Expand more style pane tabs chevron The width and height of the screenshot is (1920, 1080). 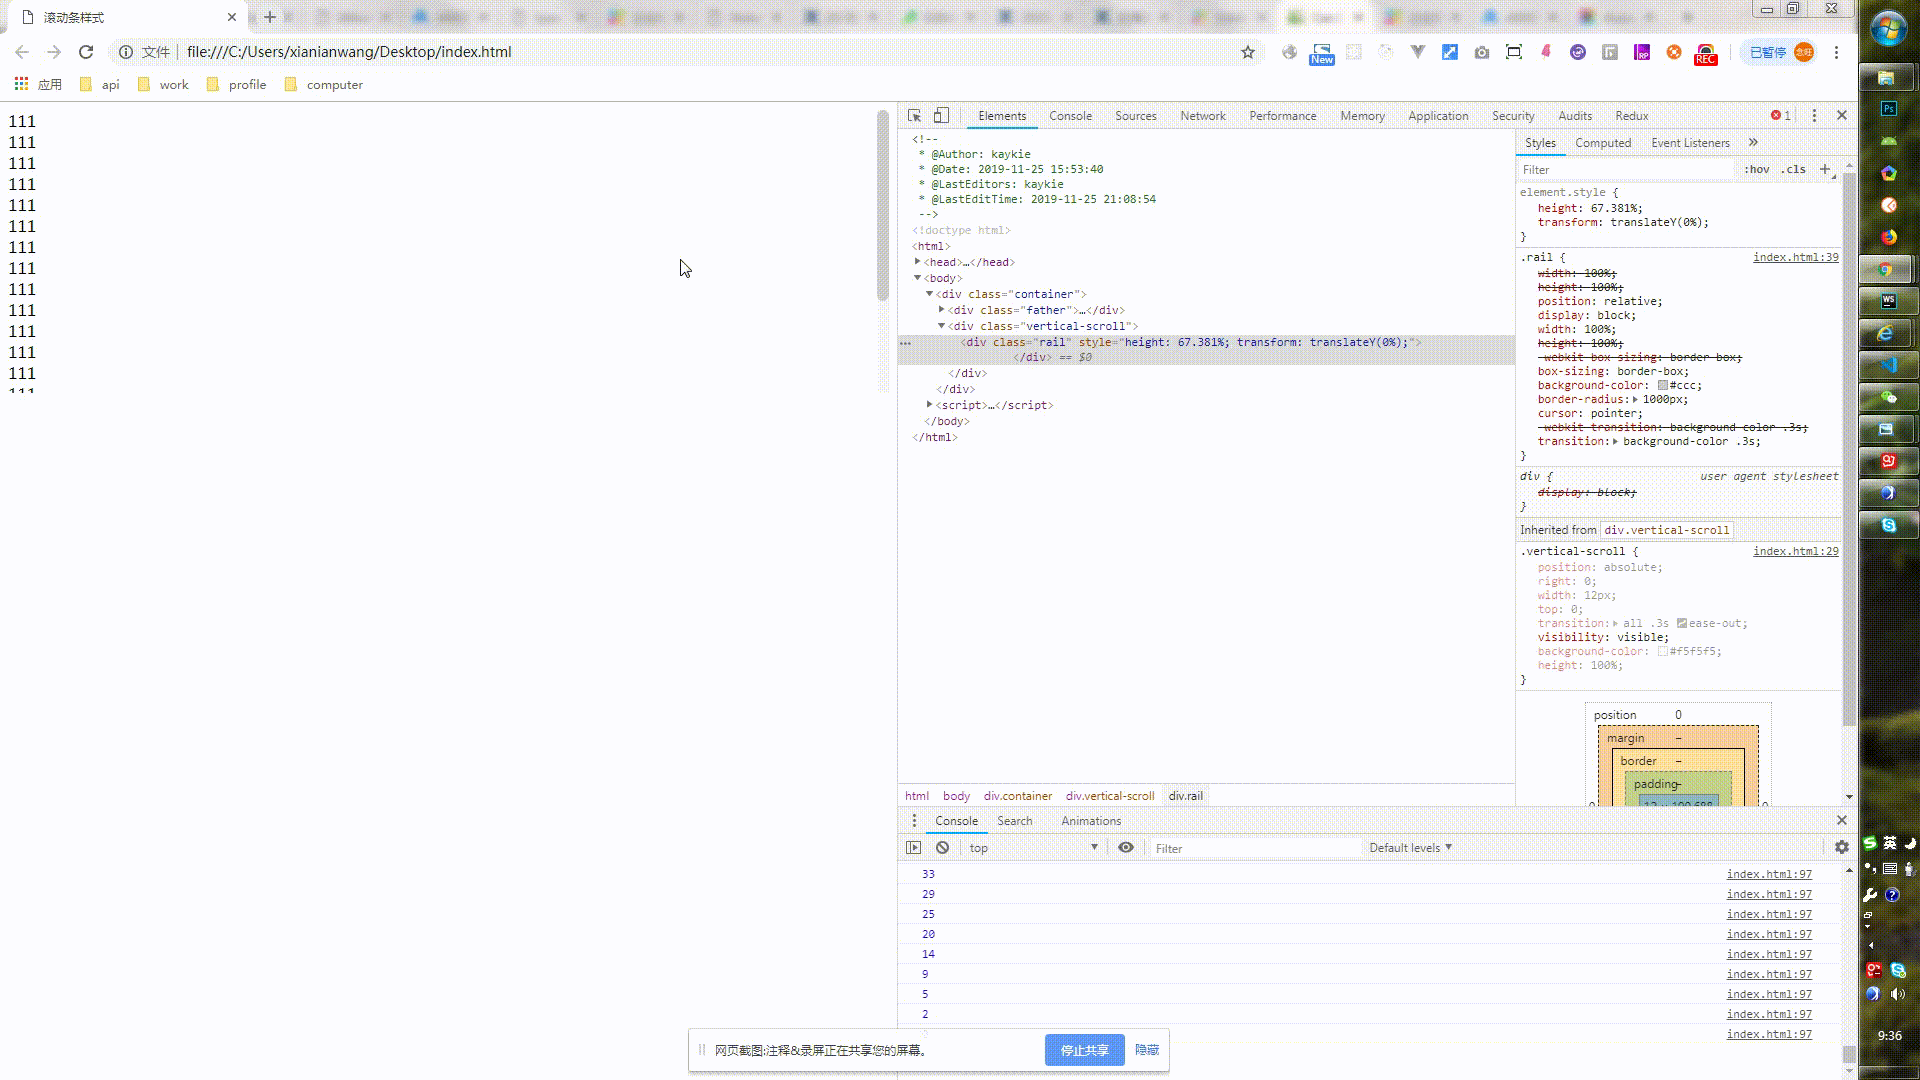tap(1753, 143)
